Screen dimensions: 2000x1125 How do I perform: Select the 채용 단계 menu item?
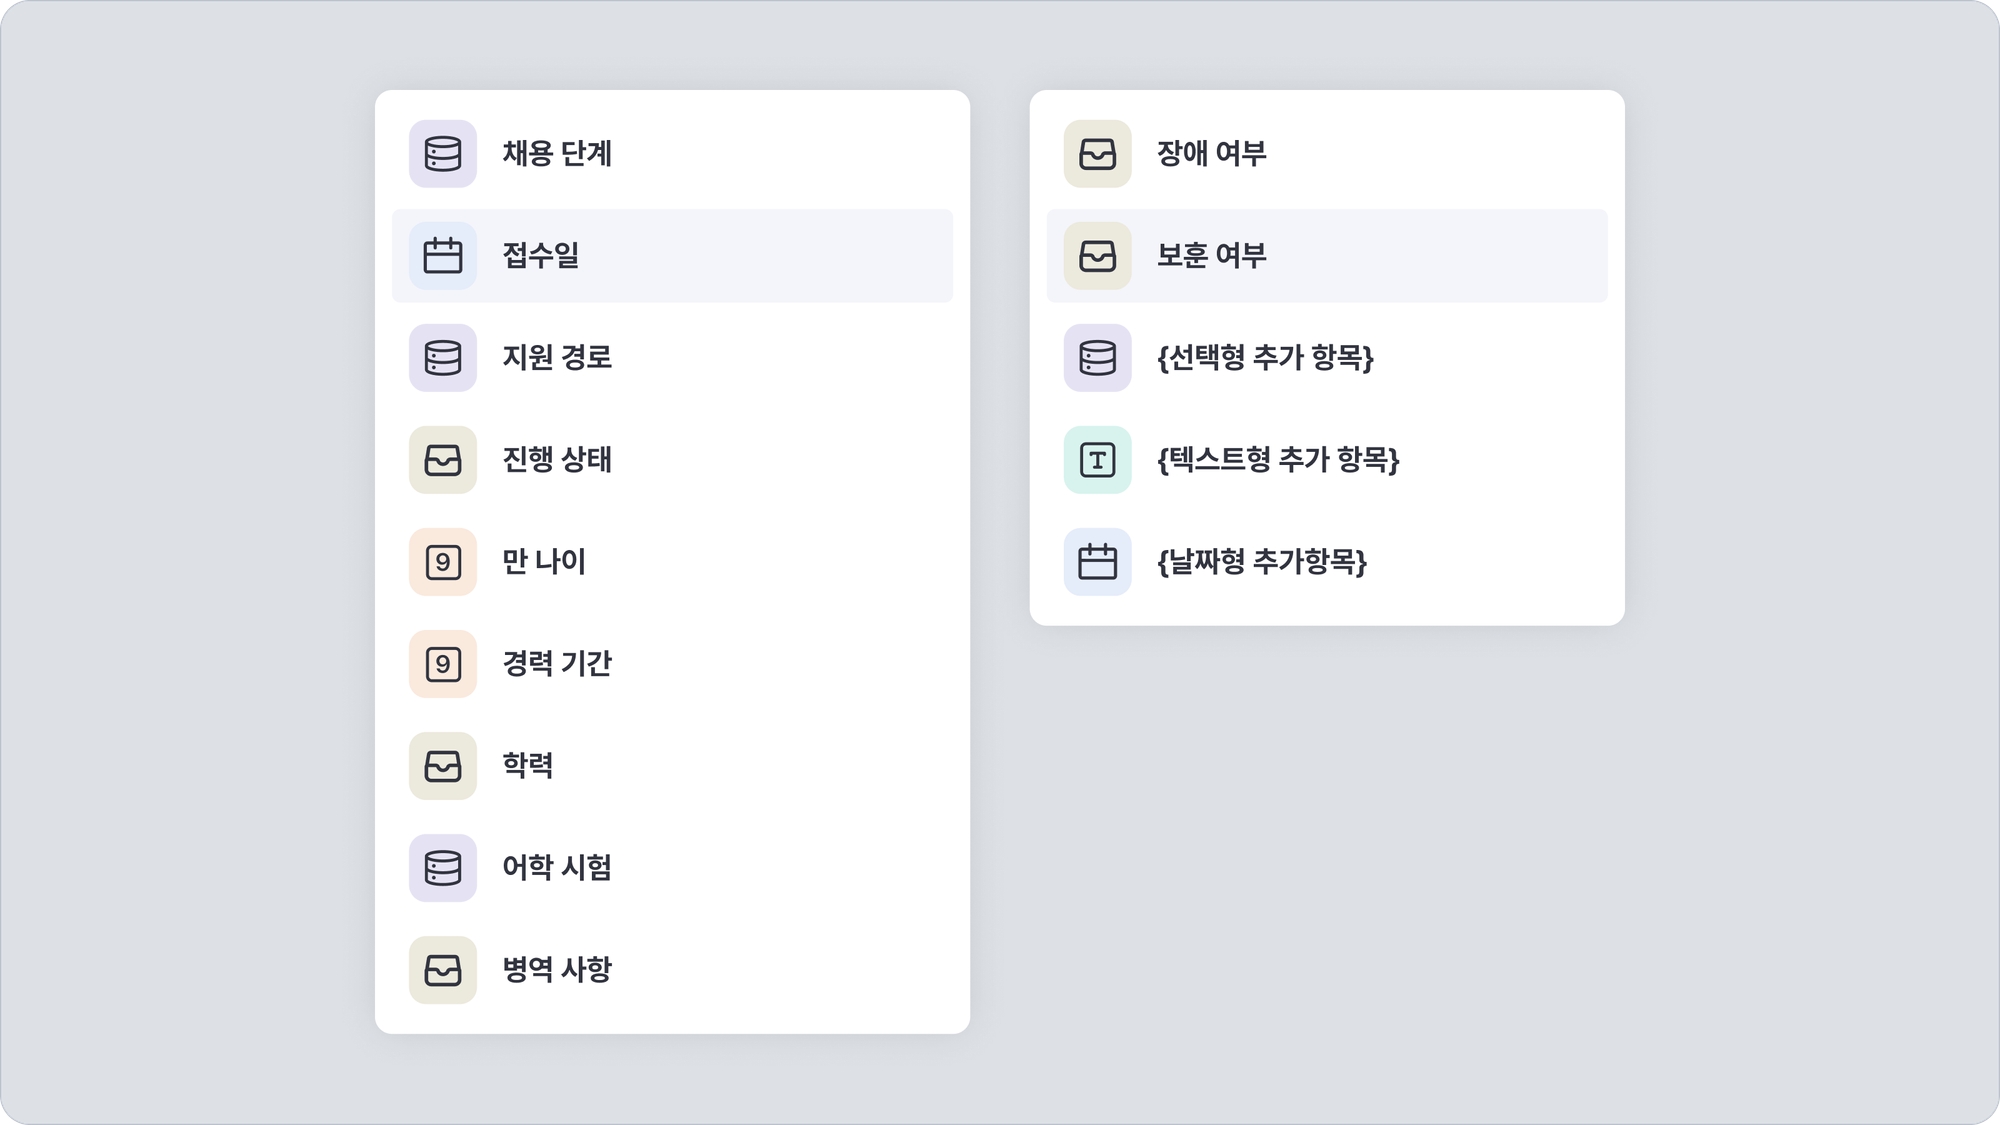(557, 154)
